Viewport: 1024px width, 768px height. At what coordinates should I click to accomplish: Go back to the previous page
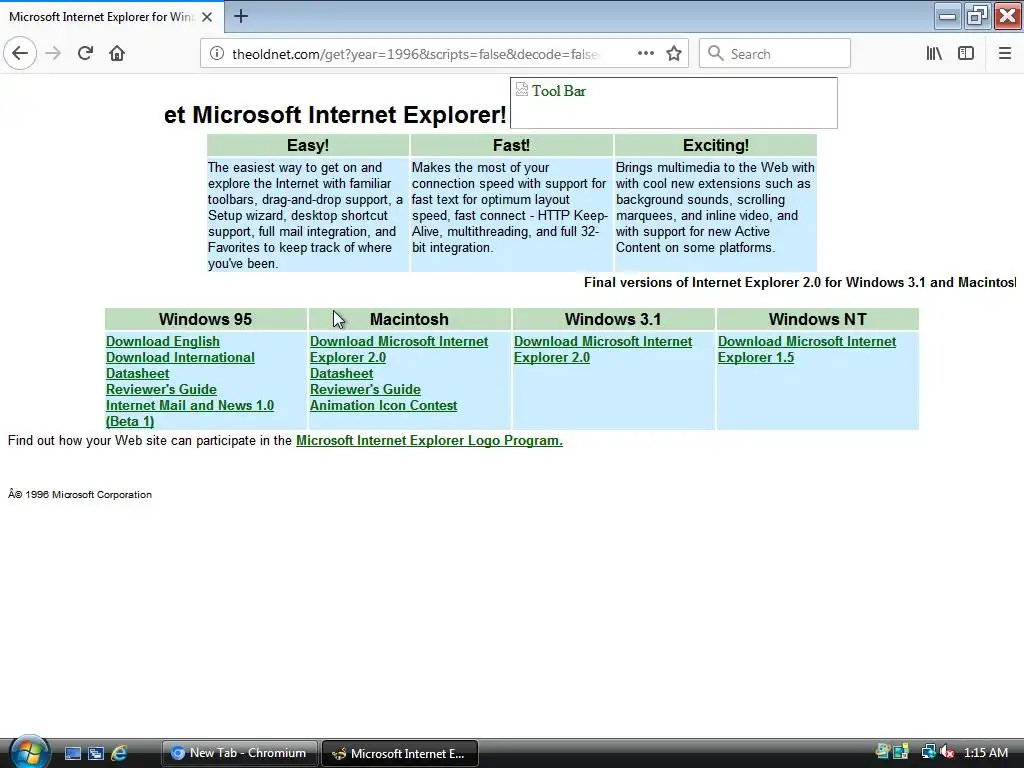point(20,53)
